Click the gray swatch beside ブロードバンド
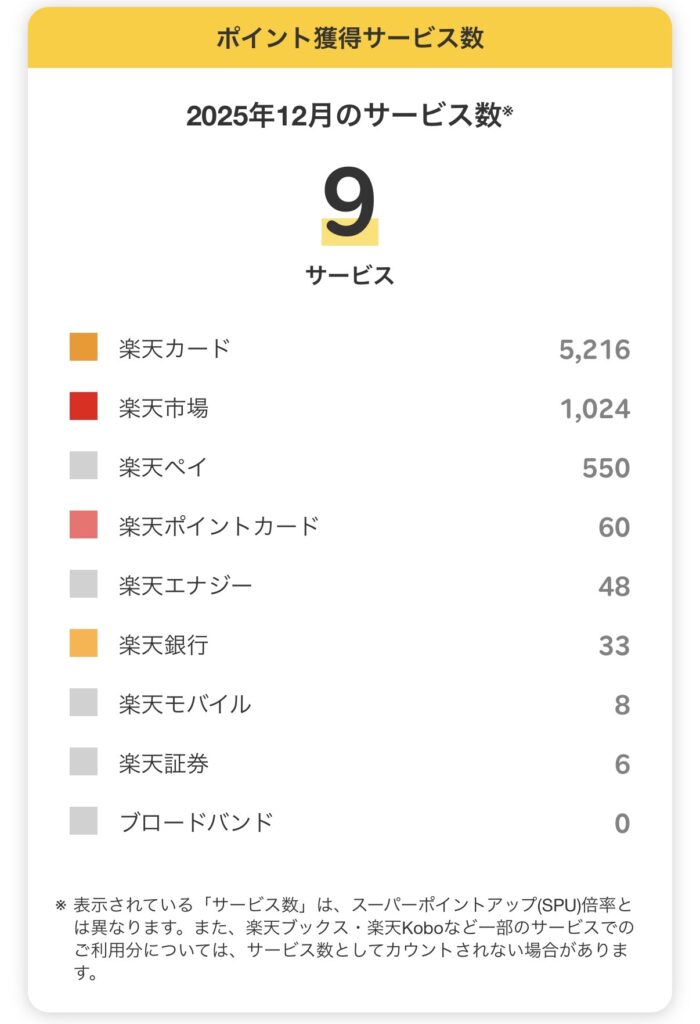 click(x=84, y=822)
